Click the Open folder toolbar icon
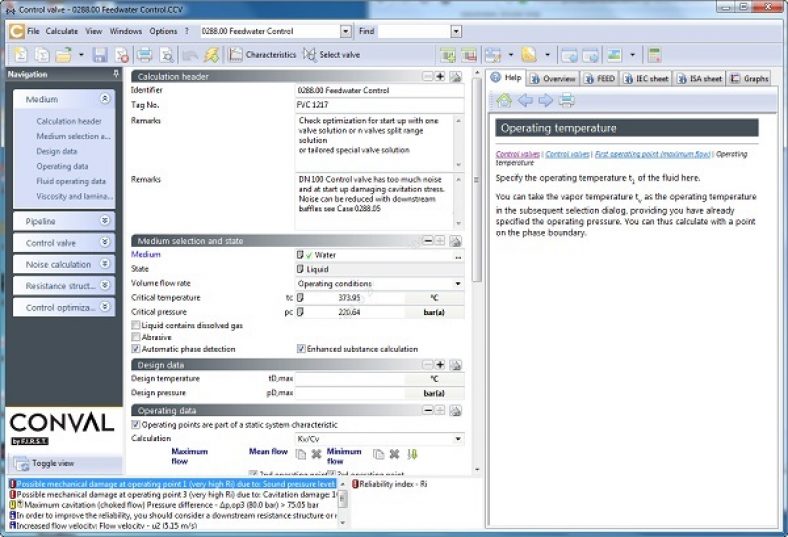Viewport: 788px width, 537px height. click(64, 55)
